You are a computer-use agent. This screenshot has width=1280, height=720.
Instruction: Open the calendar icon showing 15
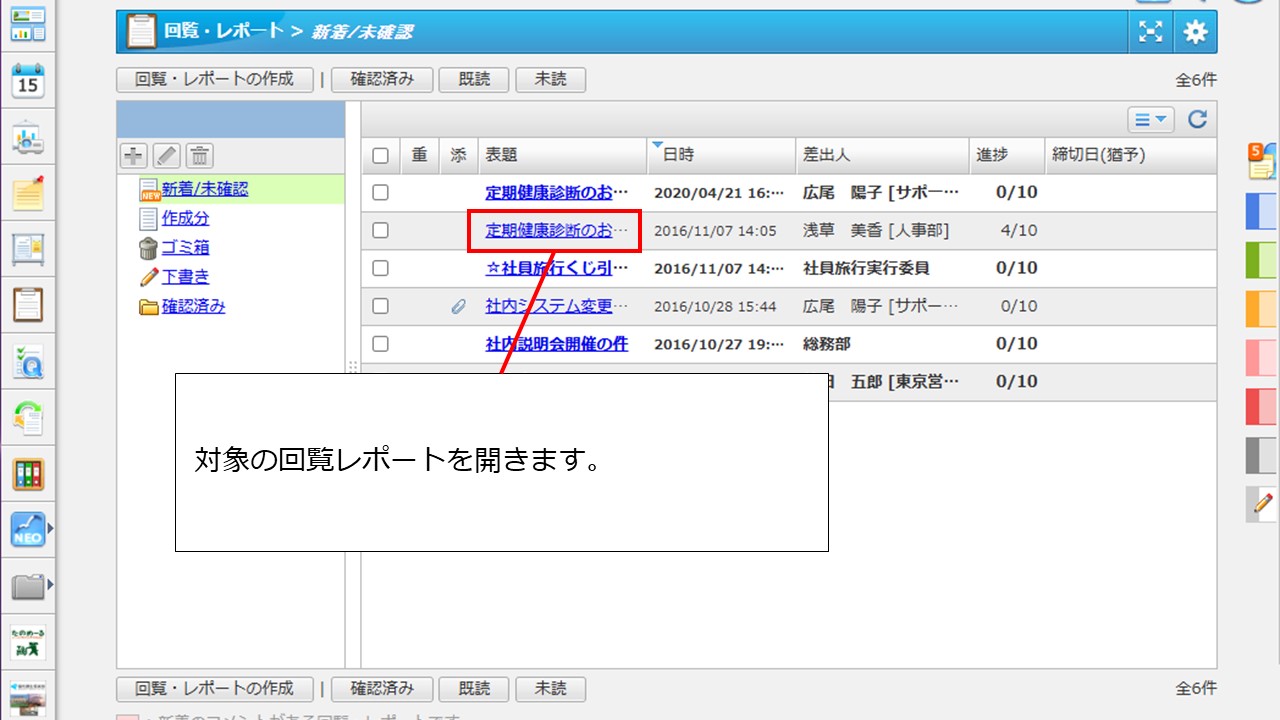28,82
